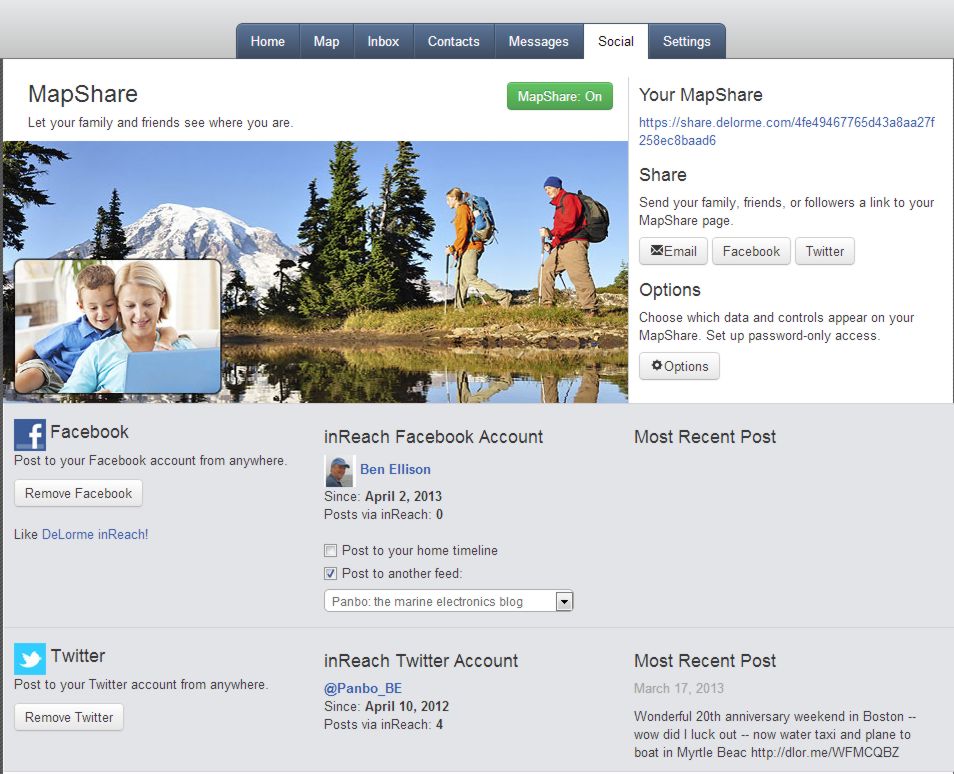Click the 'Your MapShare' heading
The width and height of the screenshot is (954, 774).
pos(701,95)
